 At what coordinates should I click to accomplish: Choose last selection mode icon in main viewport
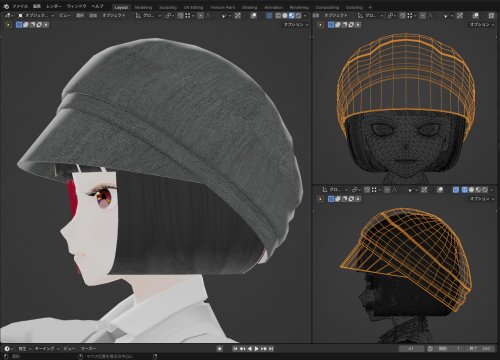[x=46, y=25]
